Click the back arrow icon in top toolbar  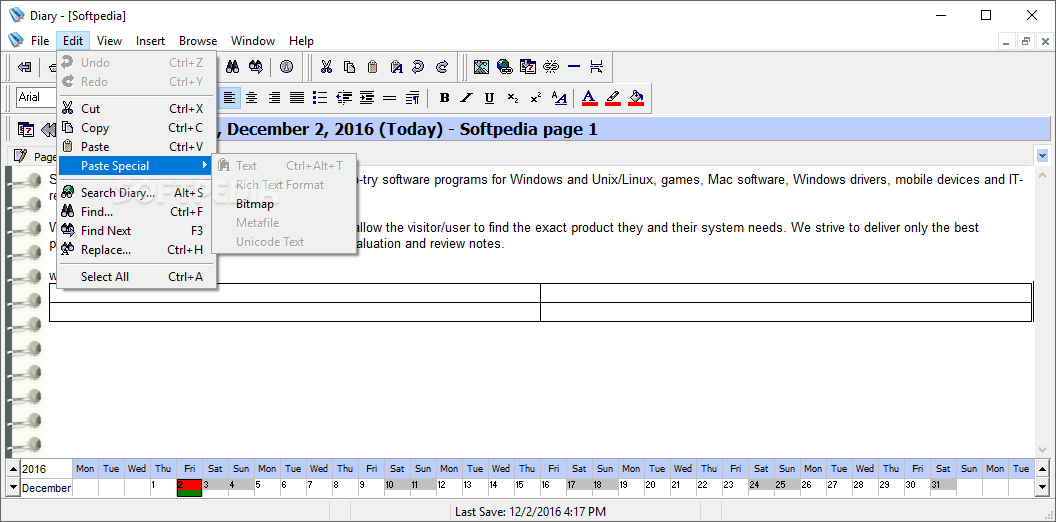click(x=24, y=67)
